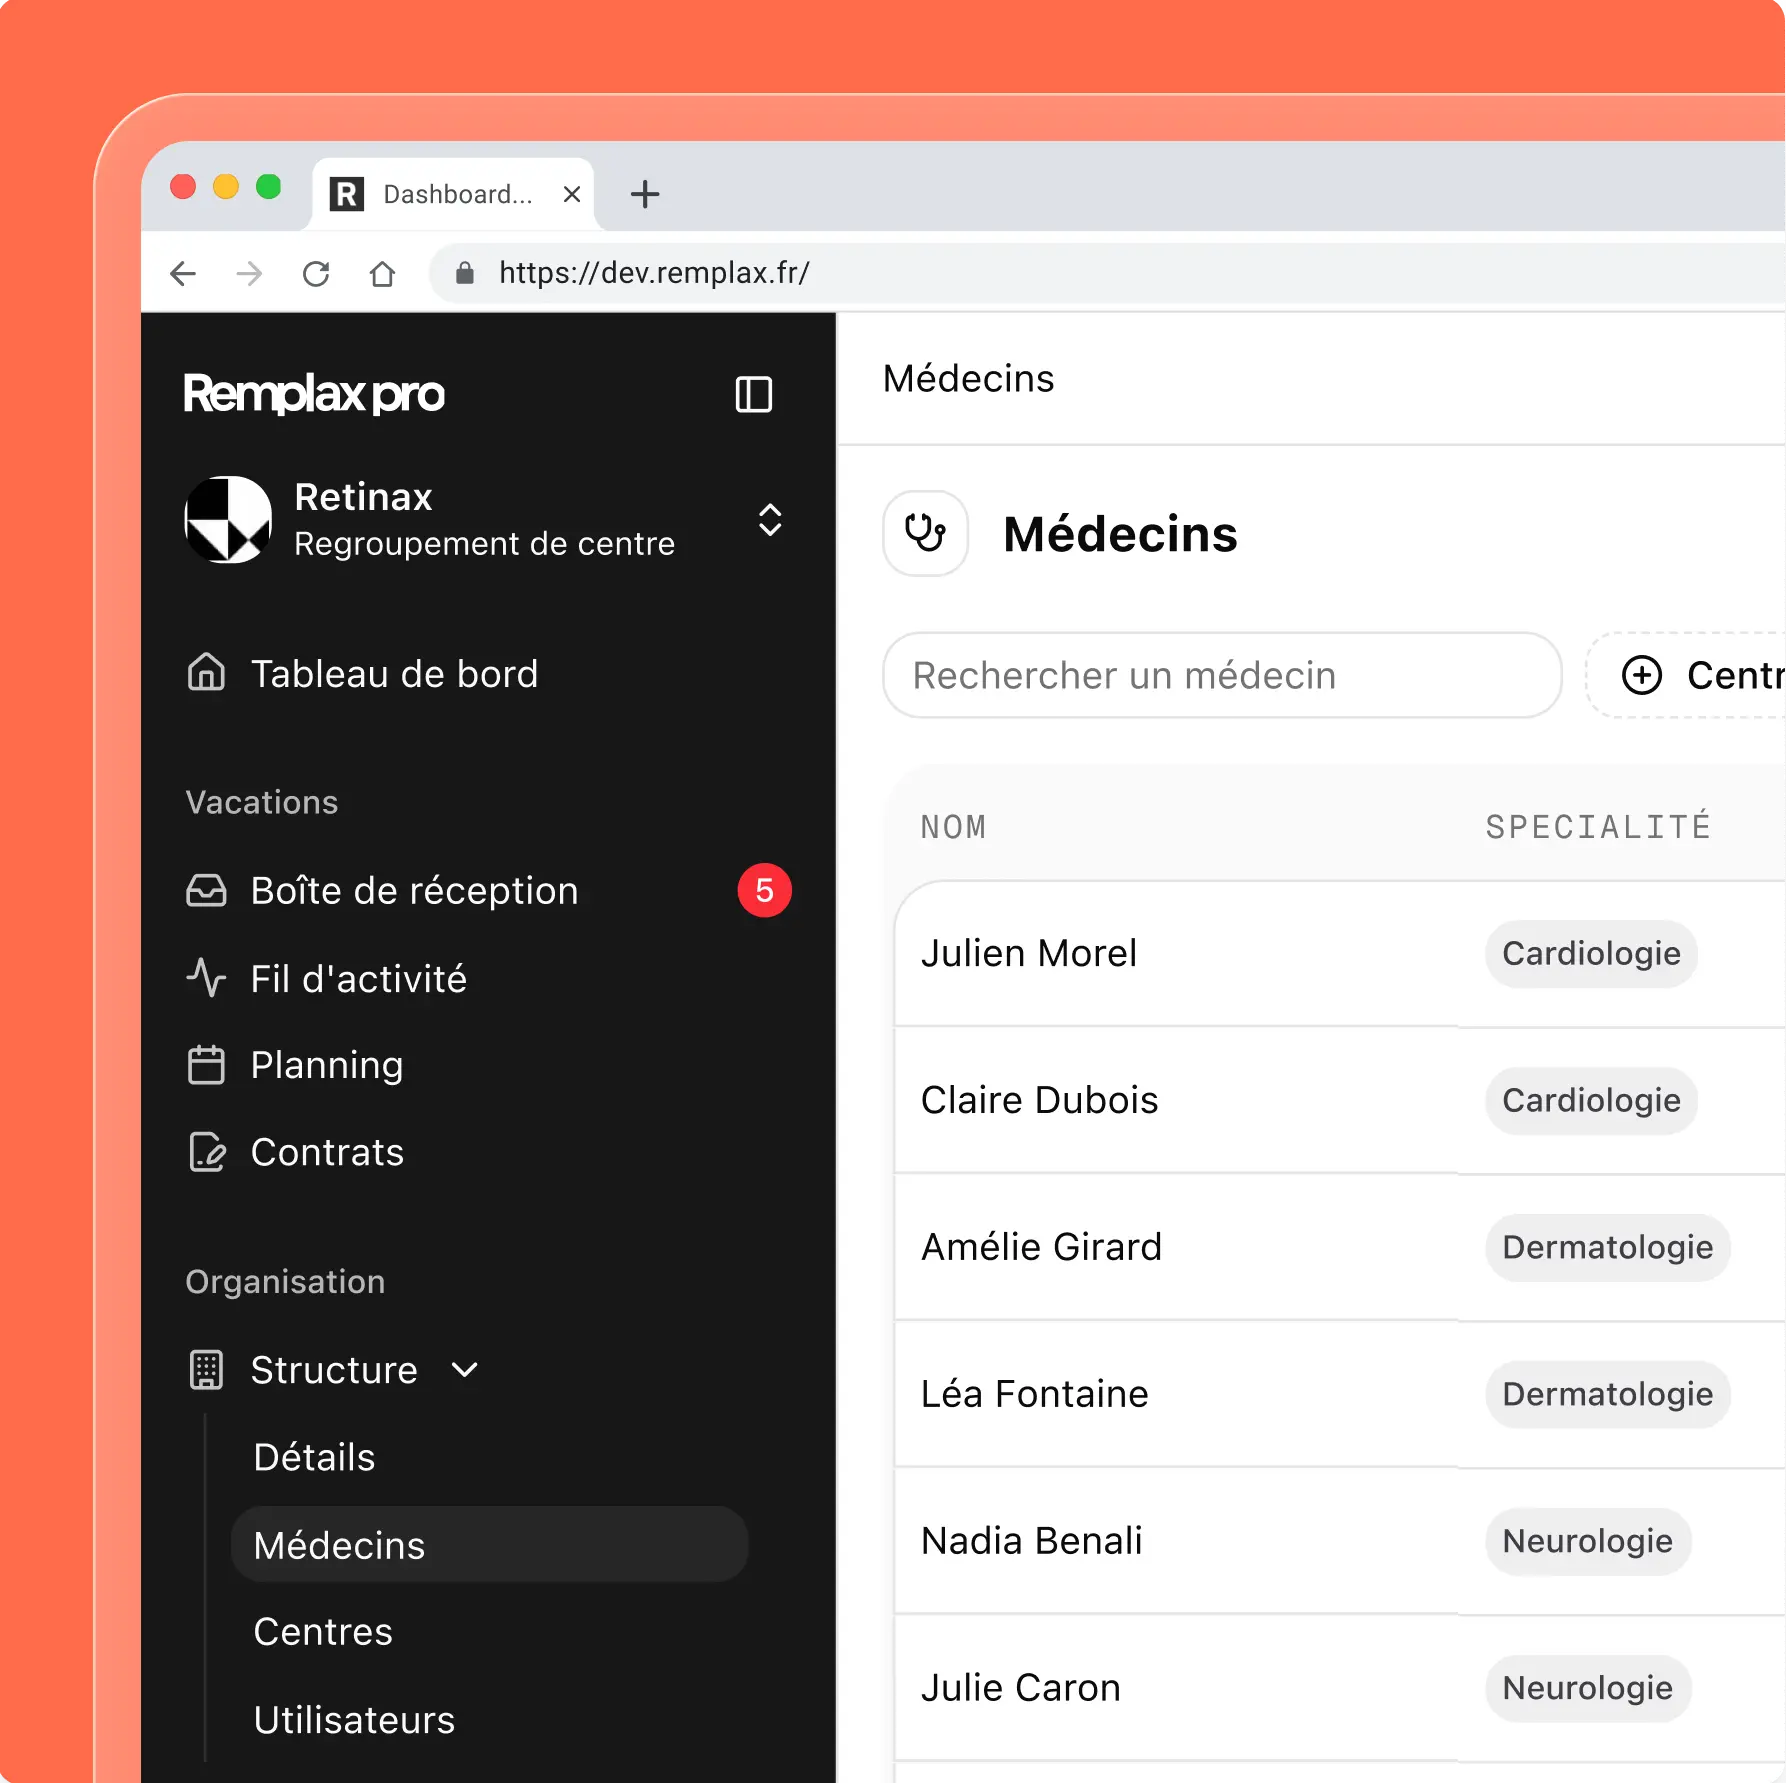
Task: Click Nadia Benali's Neurologie tag
Action: point(1588,1541)
